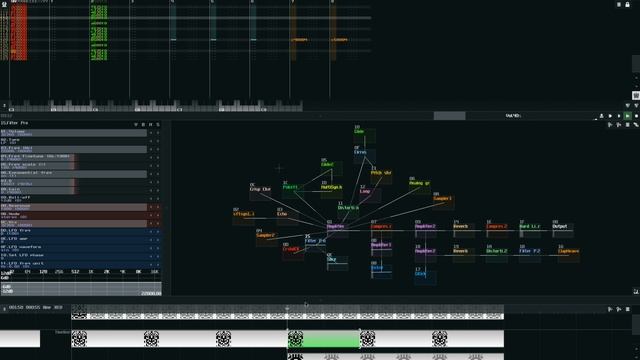Click the 11.LFO freq unit controller row
Viewport: 640px width, 360px height.
73,264
